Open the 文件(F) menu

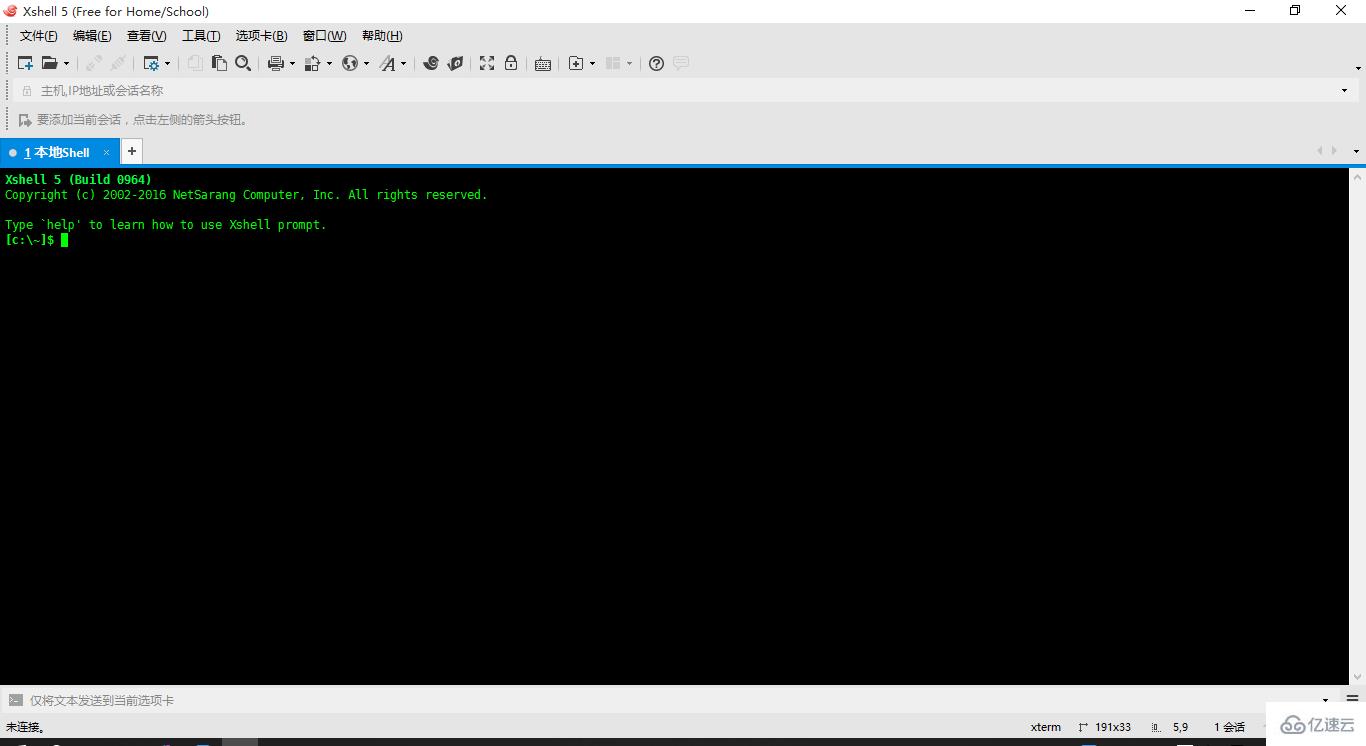[38, 36]
